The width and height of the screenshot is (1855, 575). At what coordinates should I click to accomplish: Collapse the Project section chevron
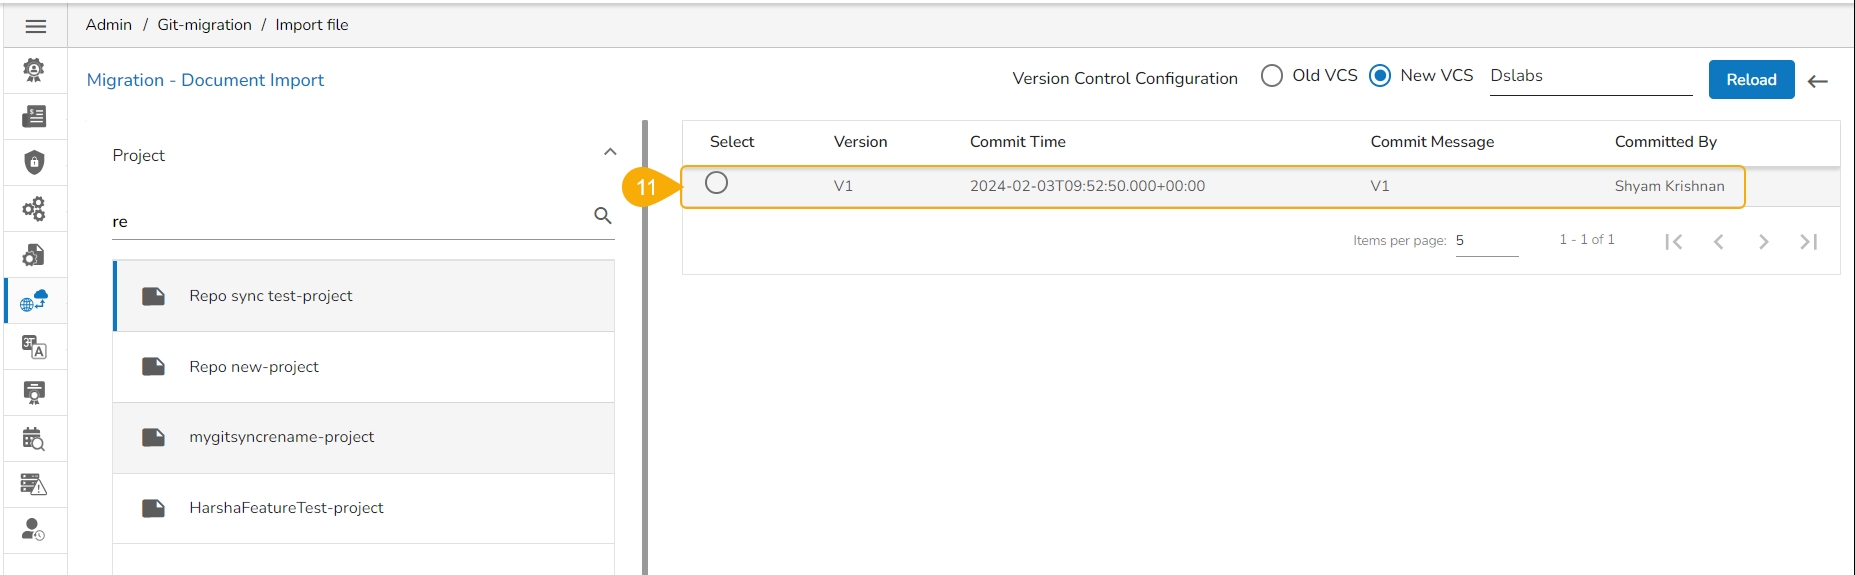point(610,152)
